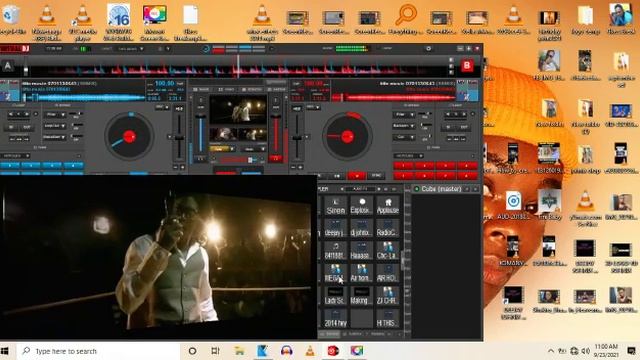Open Filter effect dropdown on deck B

click(x=404, y=115)
